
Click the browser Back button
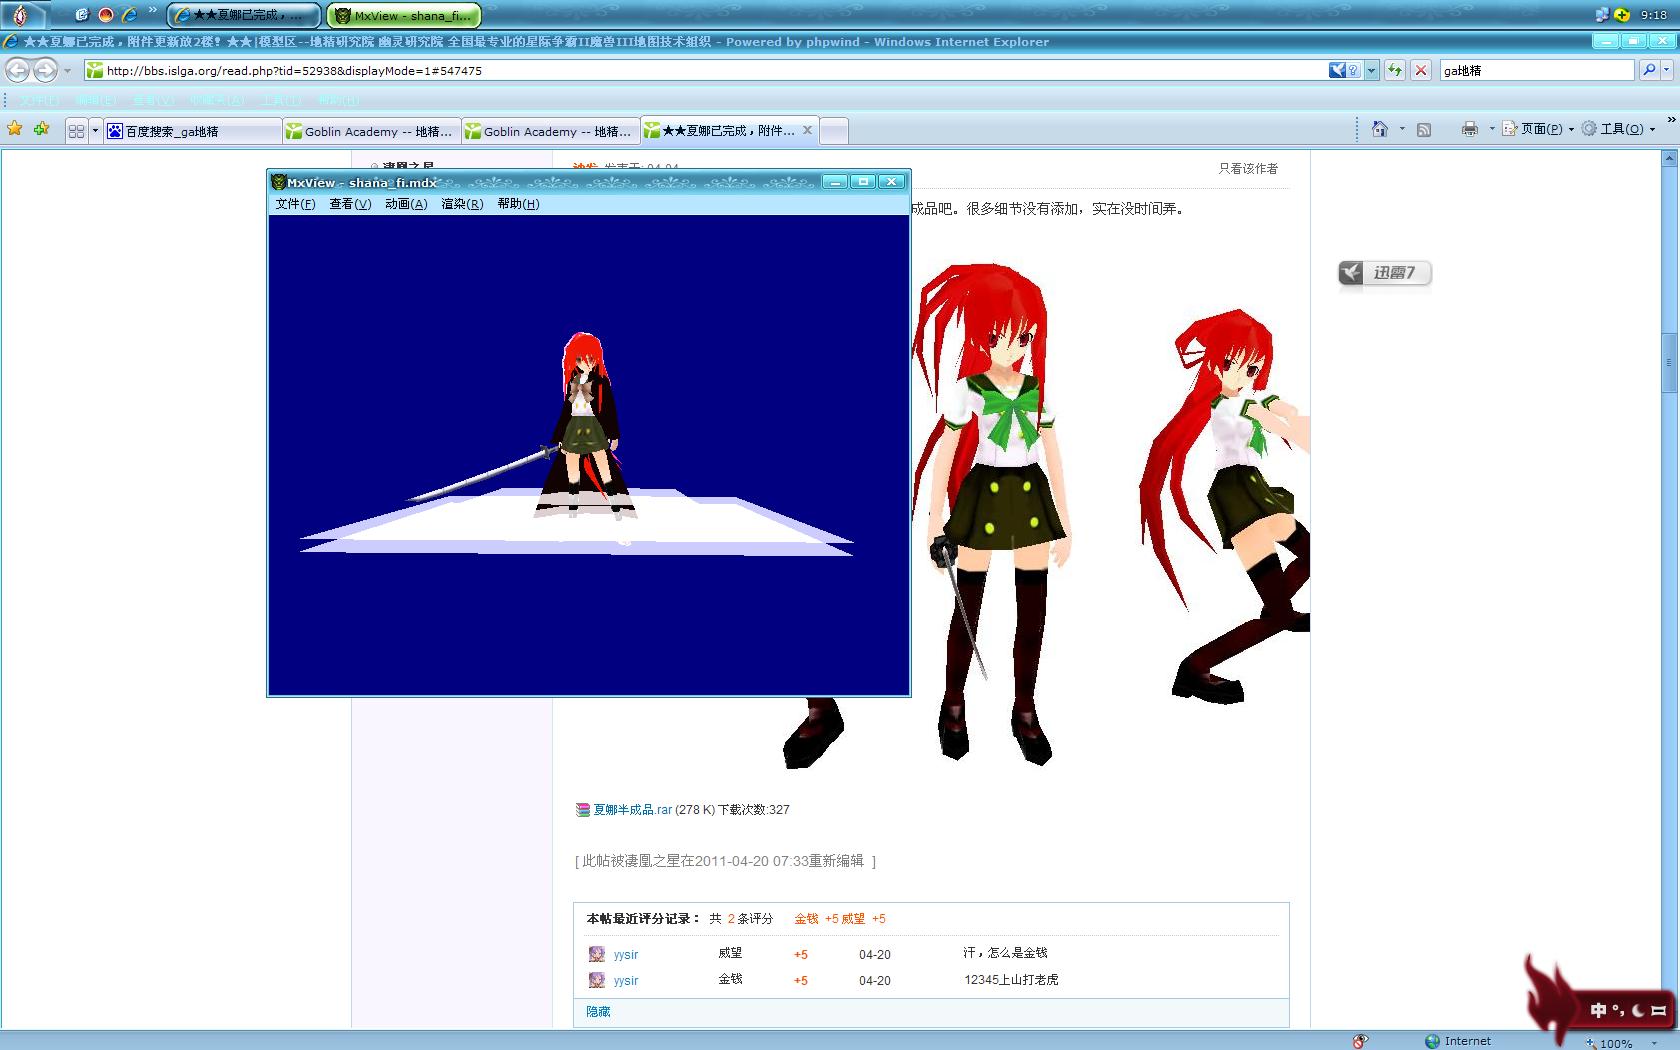(17, 70)
